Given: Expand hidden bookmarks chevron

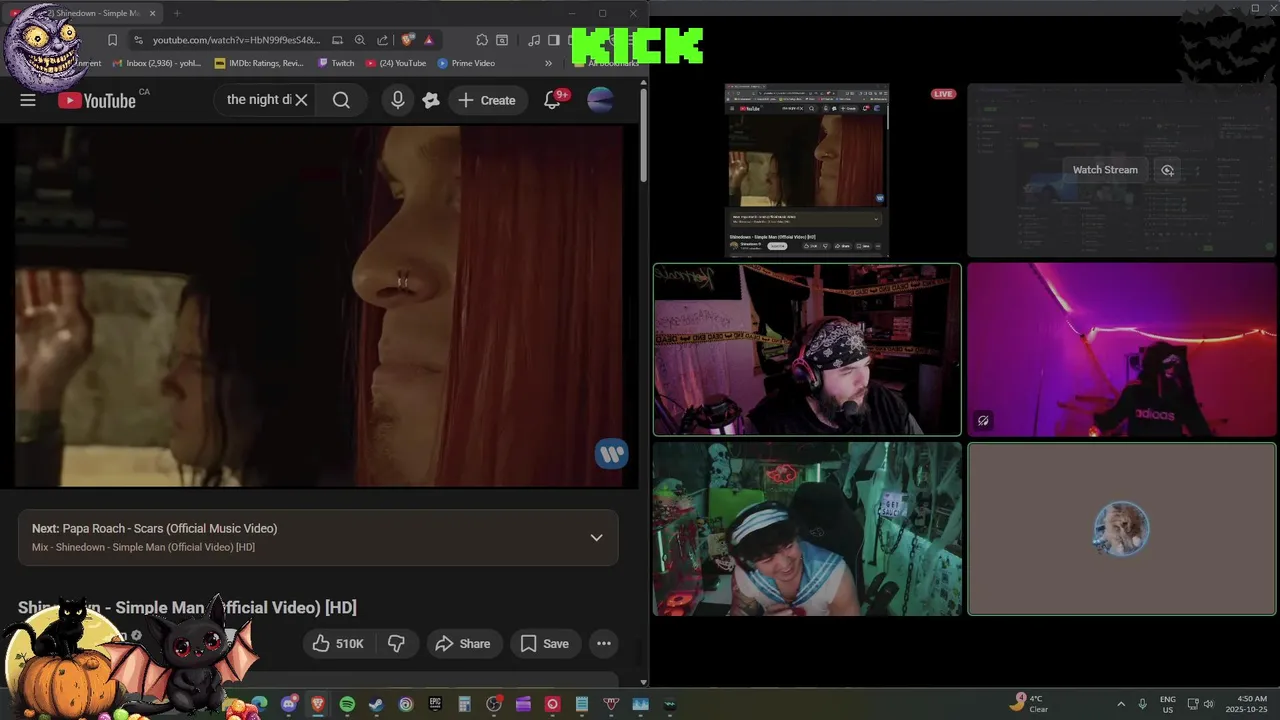Looking at the screenshot, I should pos(548,63).
